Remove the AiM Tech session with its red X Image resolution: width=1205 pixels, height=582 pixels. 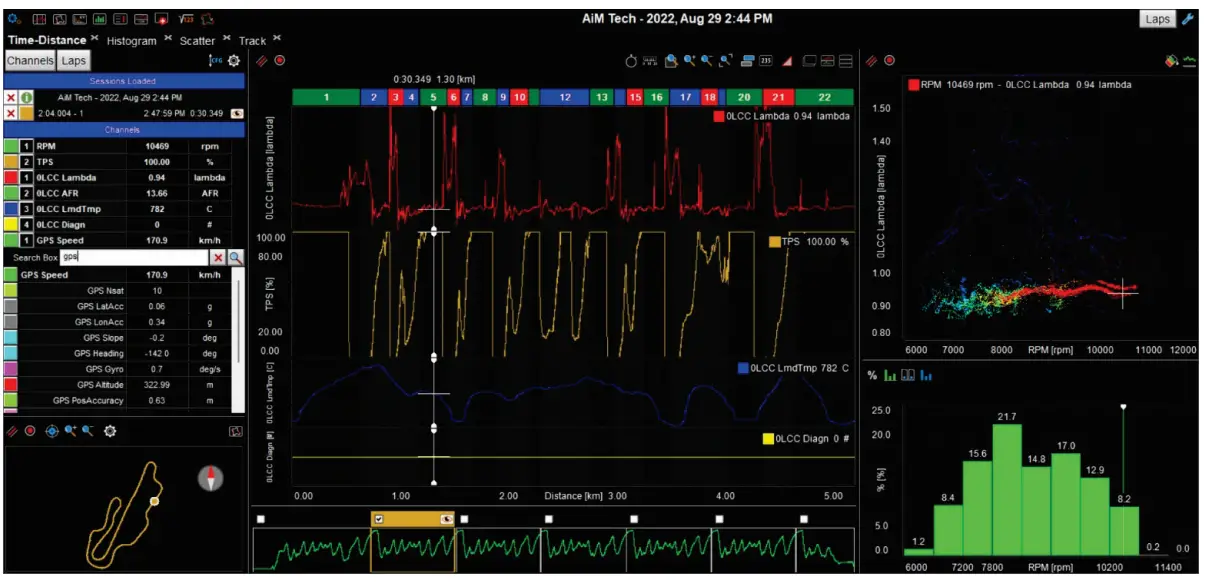tap(11, 98)
